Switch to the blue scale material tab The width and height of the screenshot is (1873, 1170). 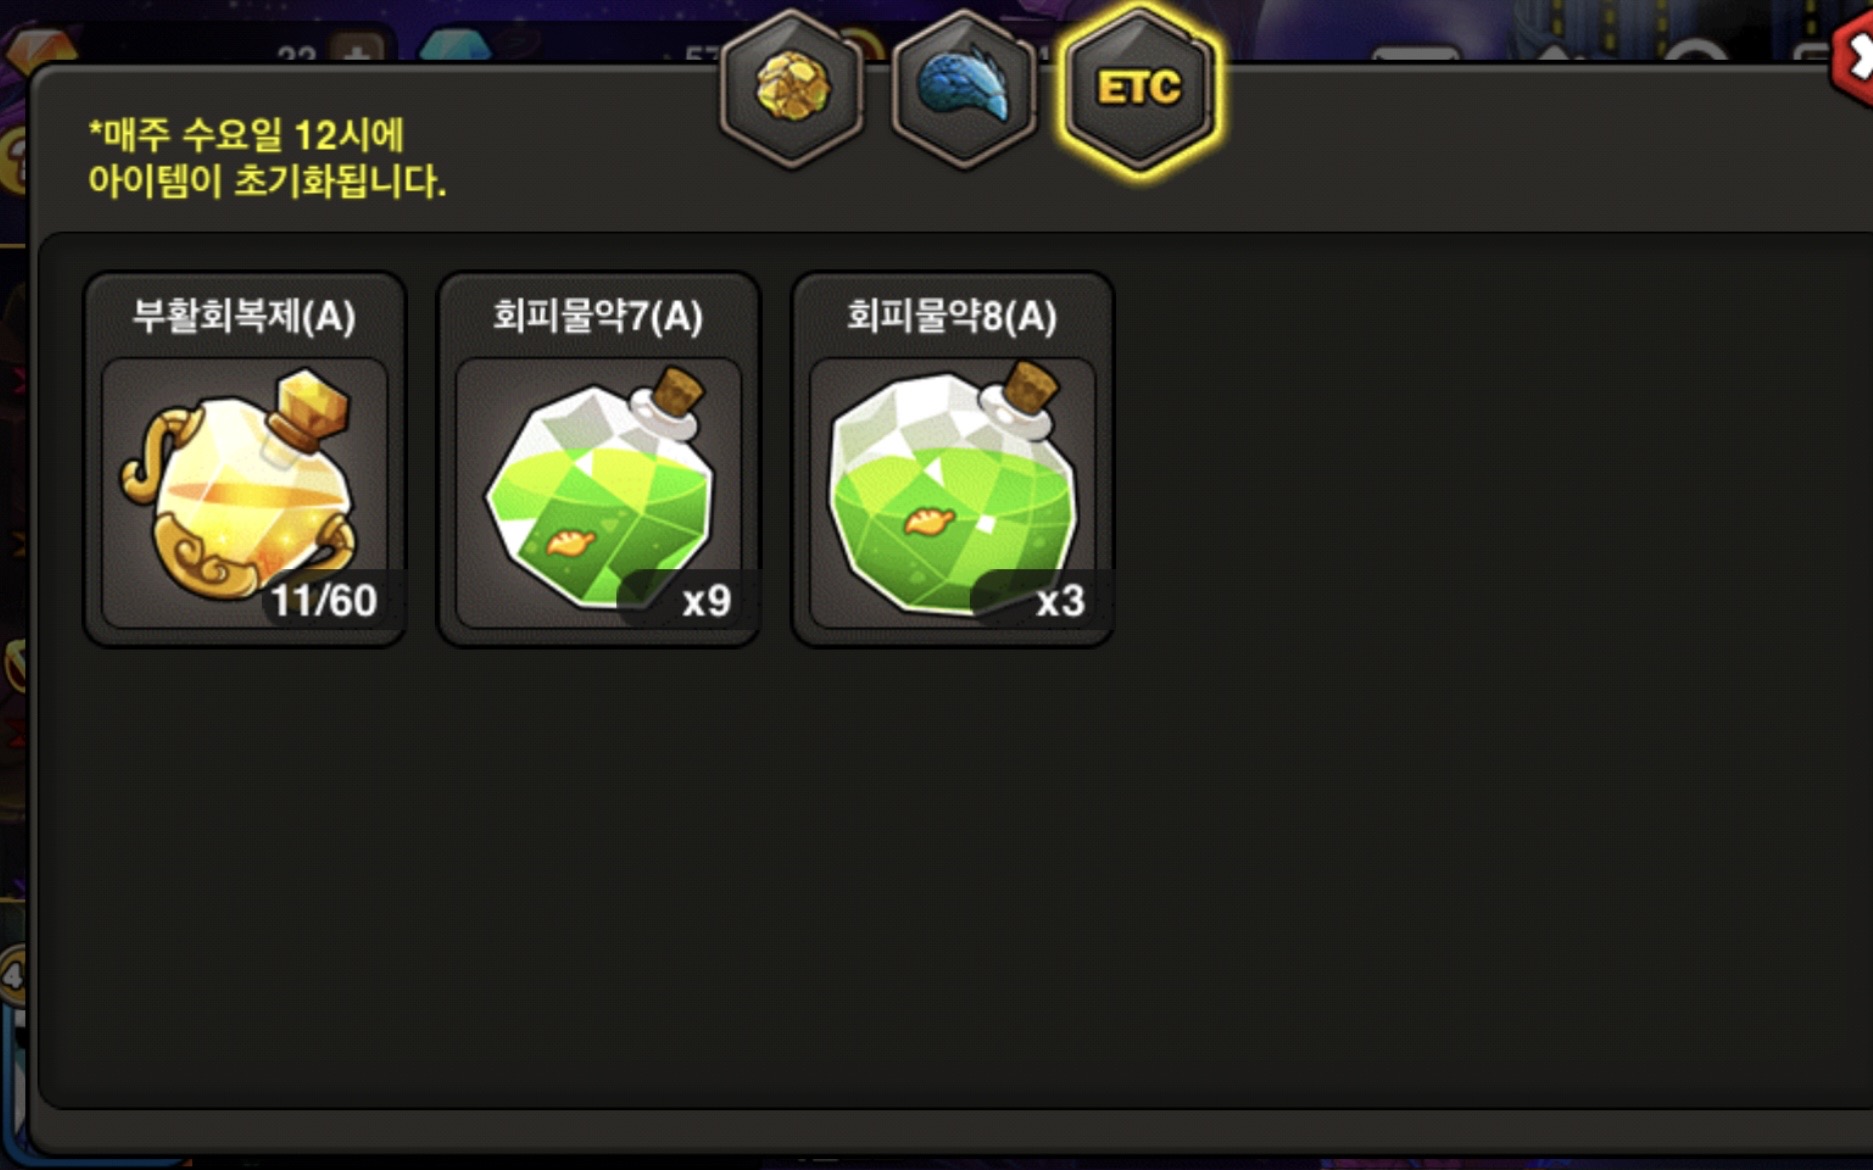click(964, 88)
